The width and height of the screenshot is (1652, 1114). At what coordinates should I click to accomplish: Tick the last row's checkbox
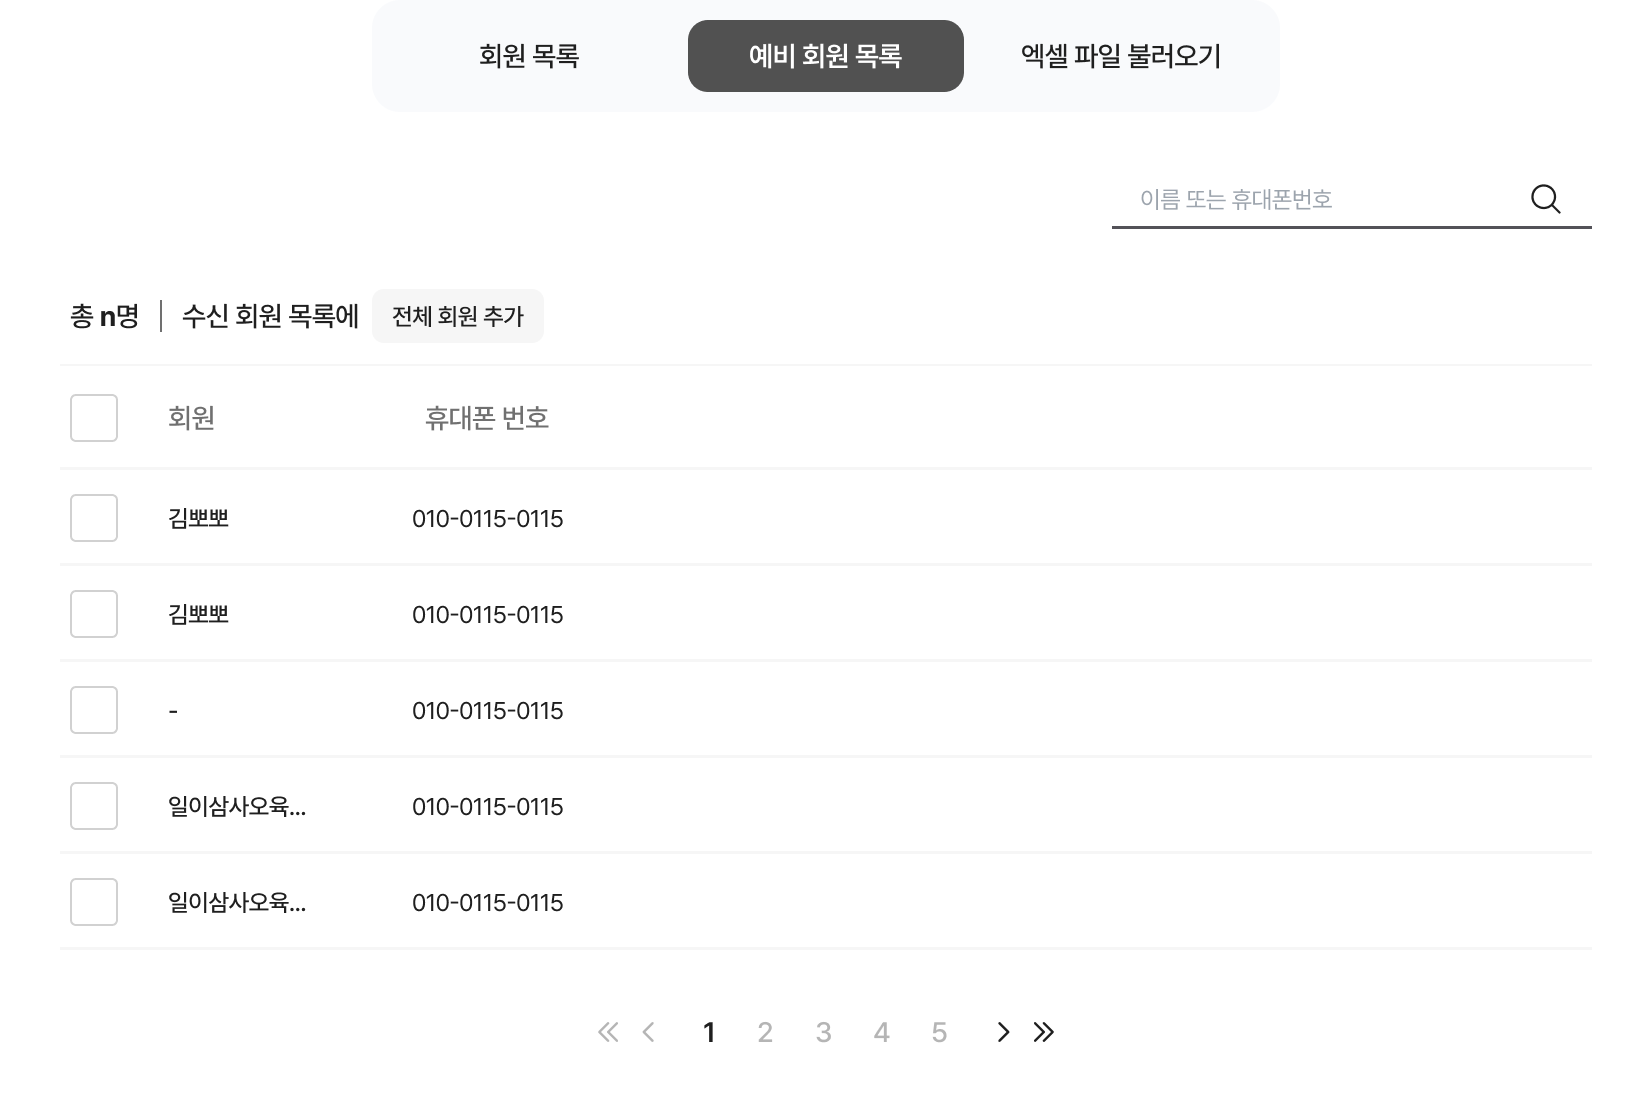[x=94, y=902]
